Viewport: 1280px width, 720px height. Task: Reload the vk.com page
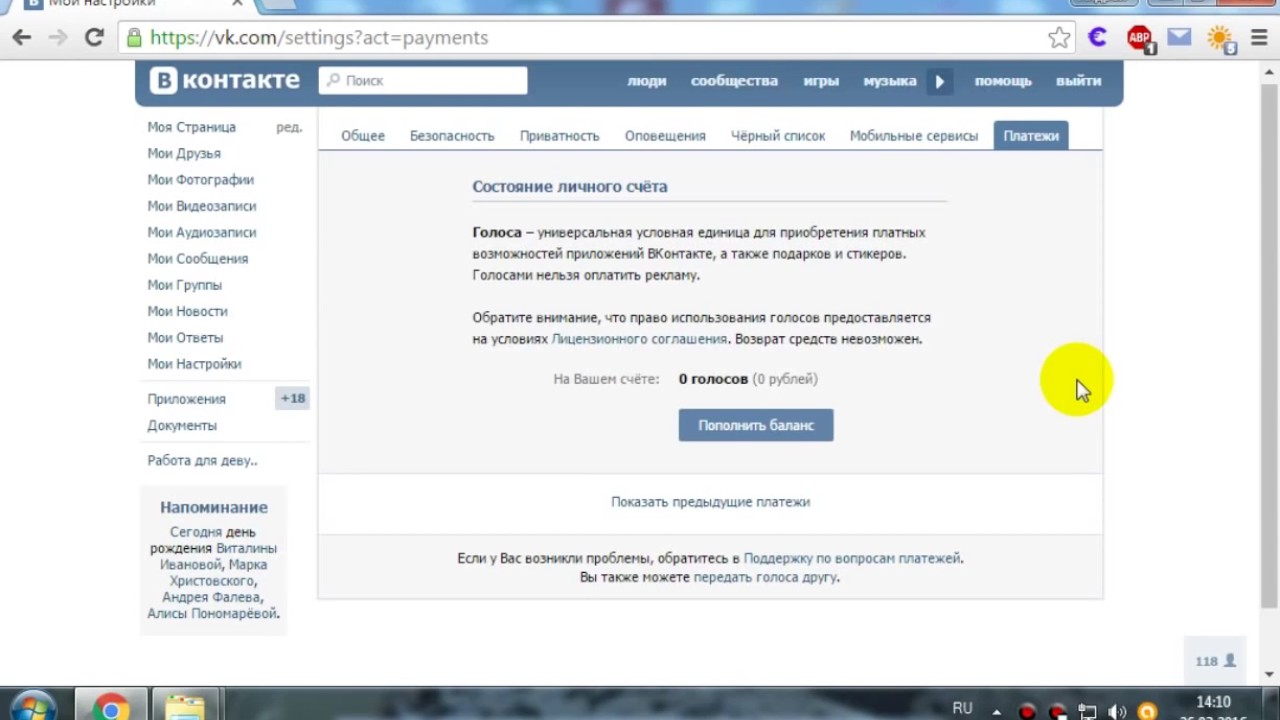(x=94, y=38)
